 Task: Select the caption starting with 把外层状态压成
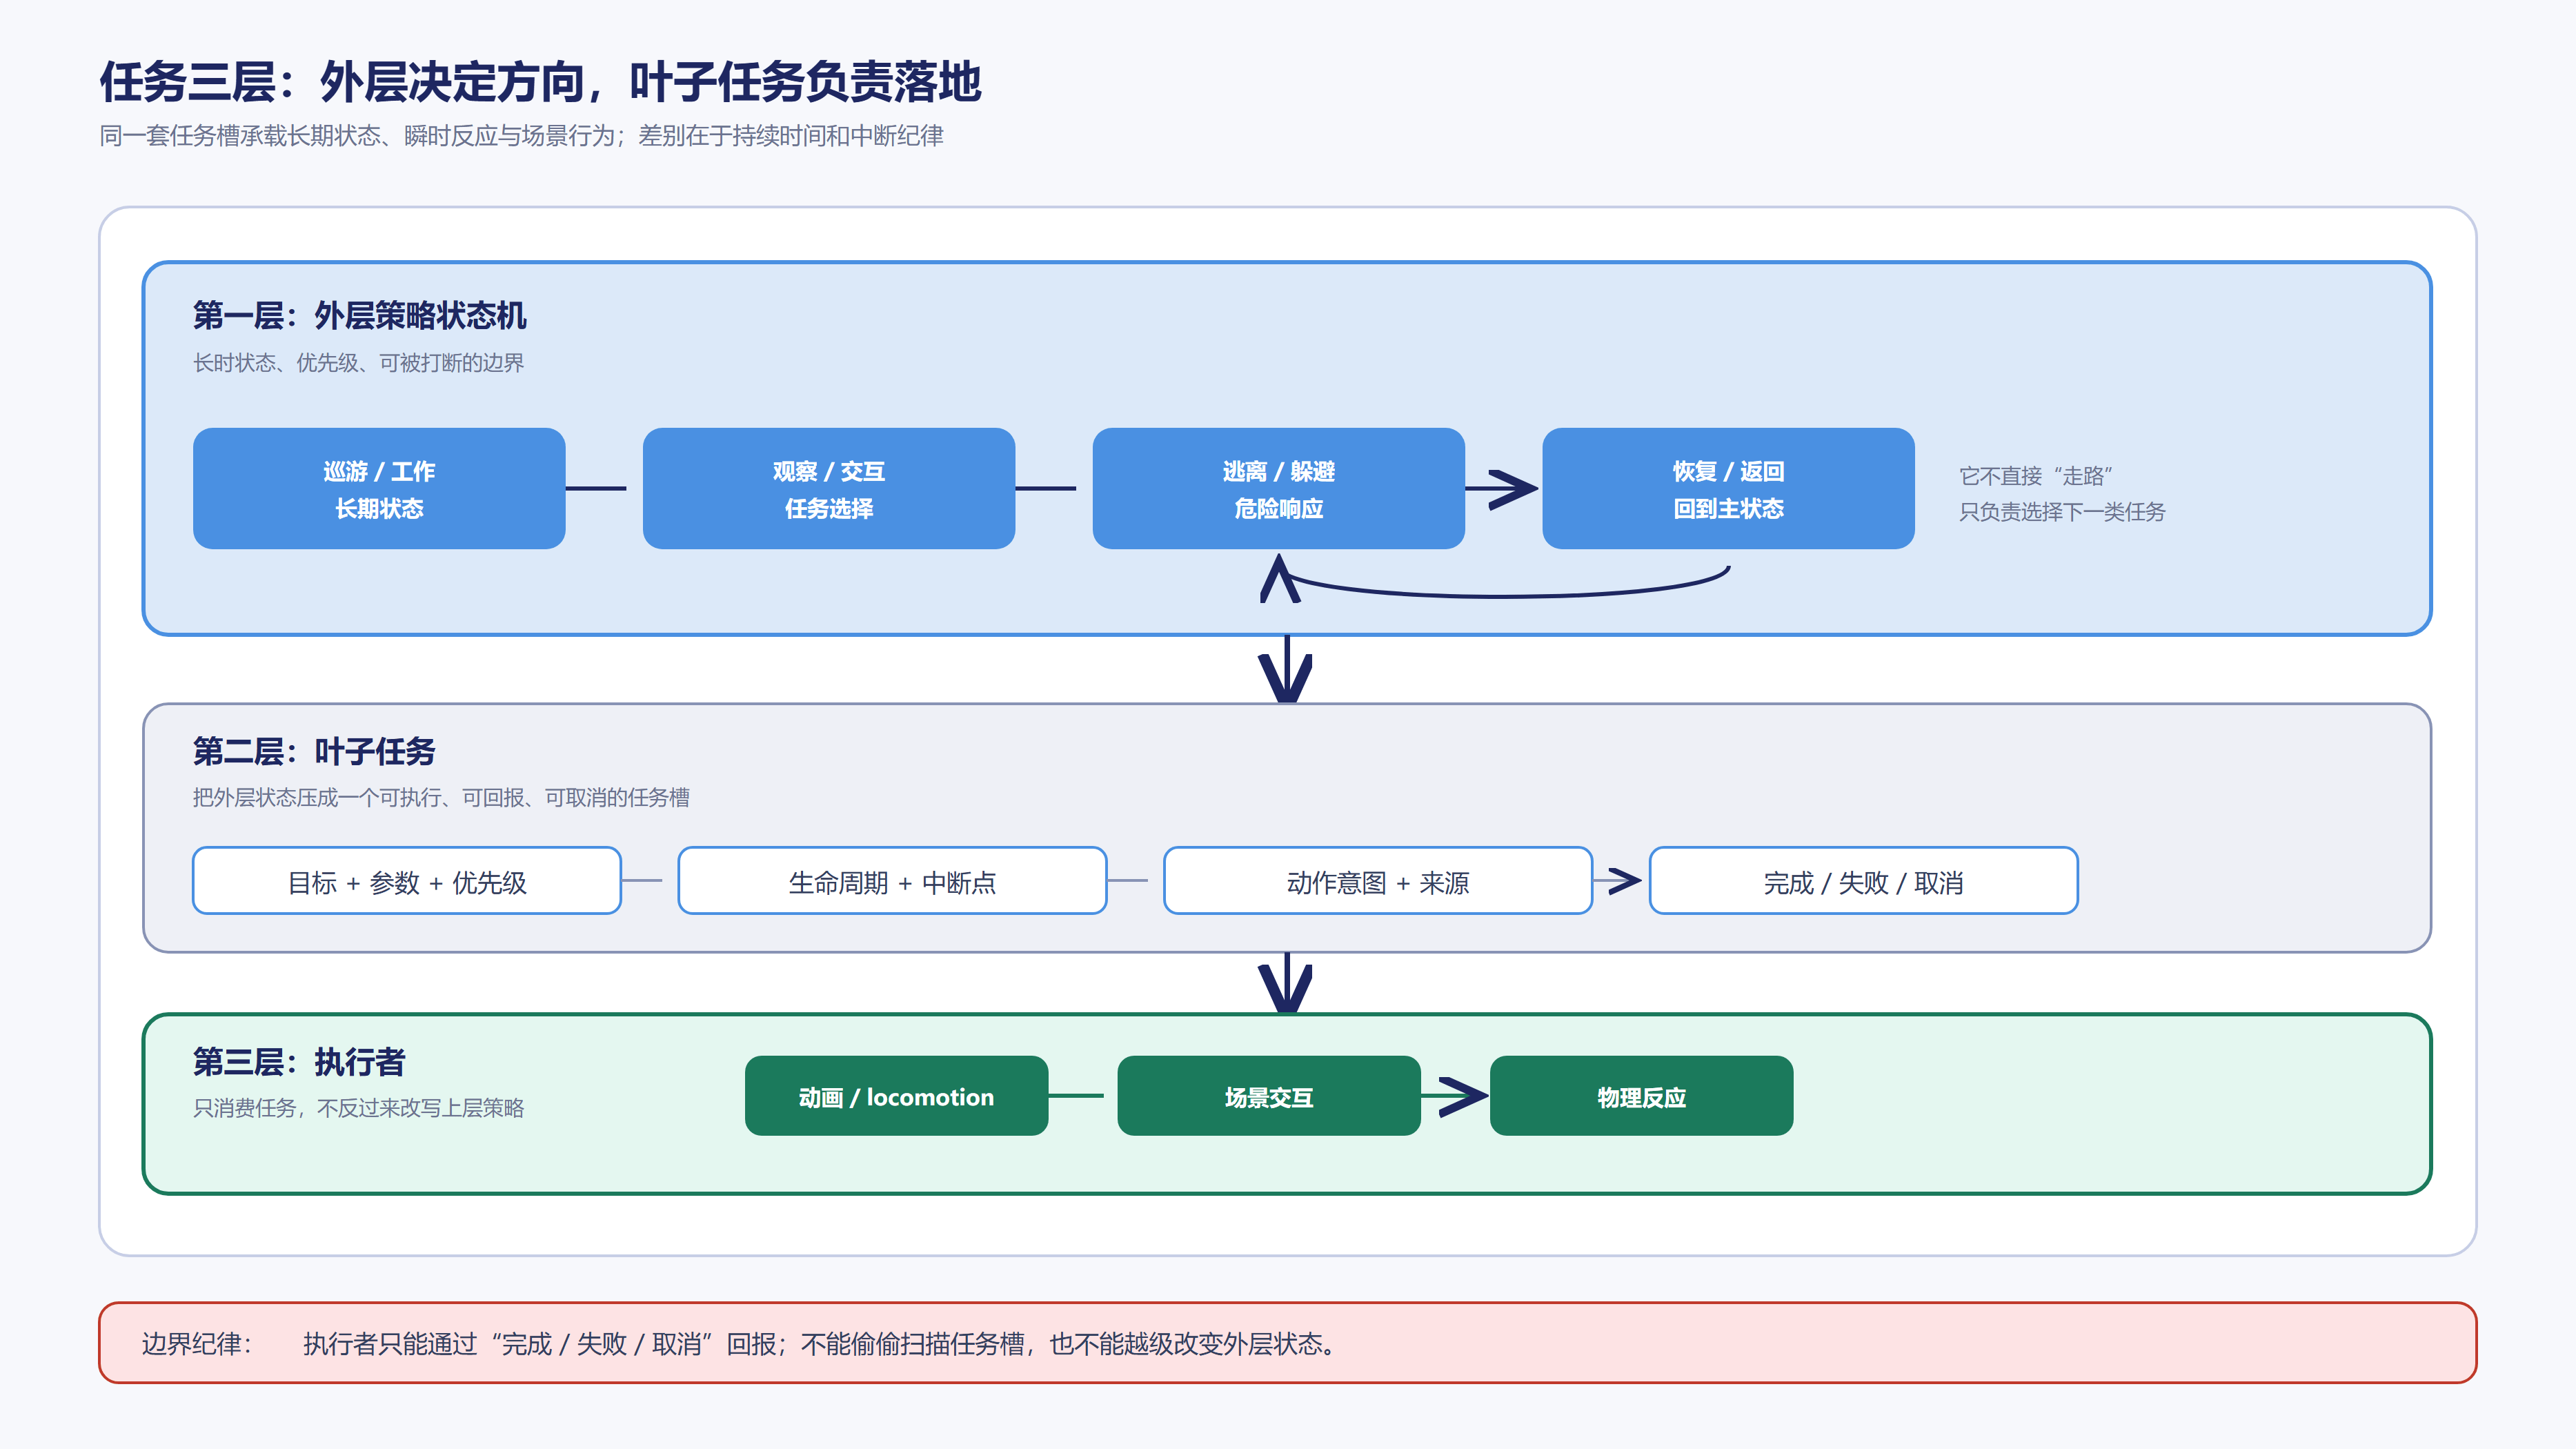click(441, 798)
